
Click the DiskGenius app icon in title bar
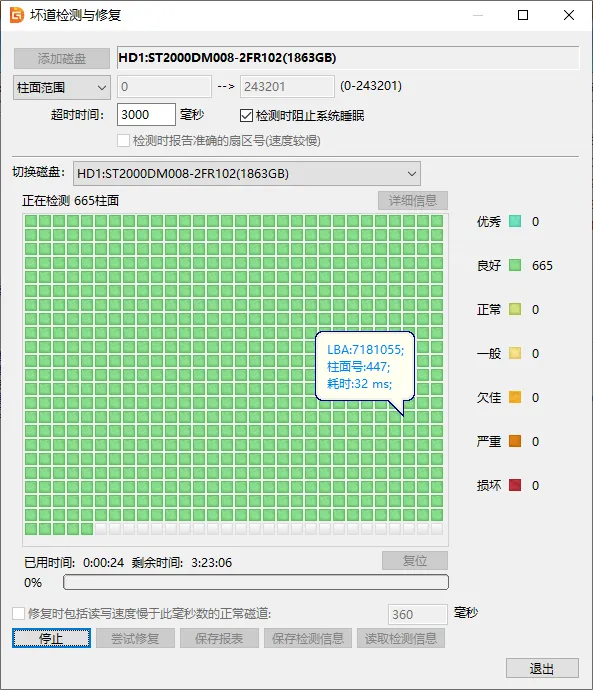tap(17, 15)
